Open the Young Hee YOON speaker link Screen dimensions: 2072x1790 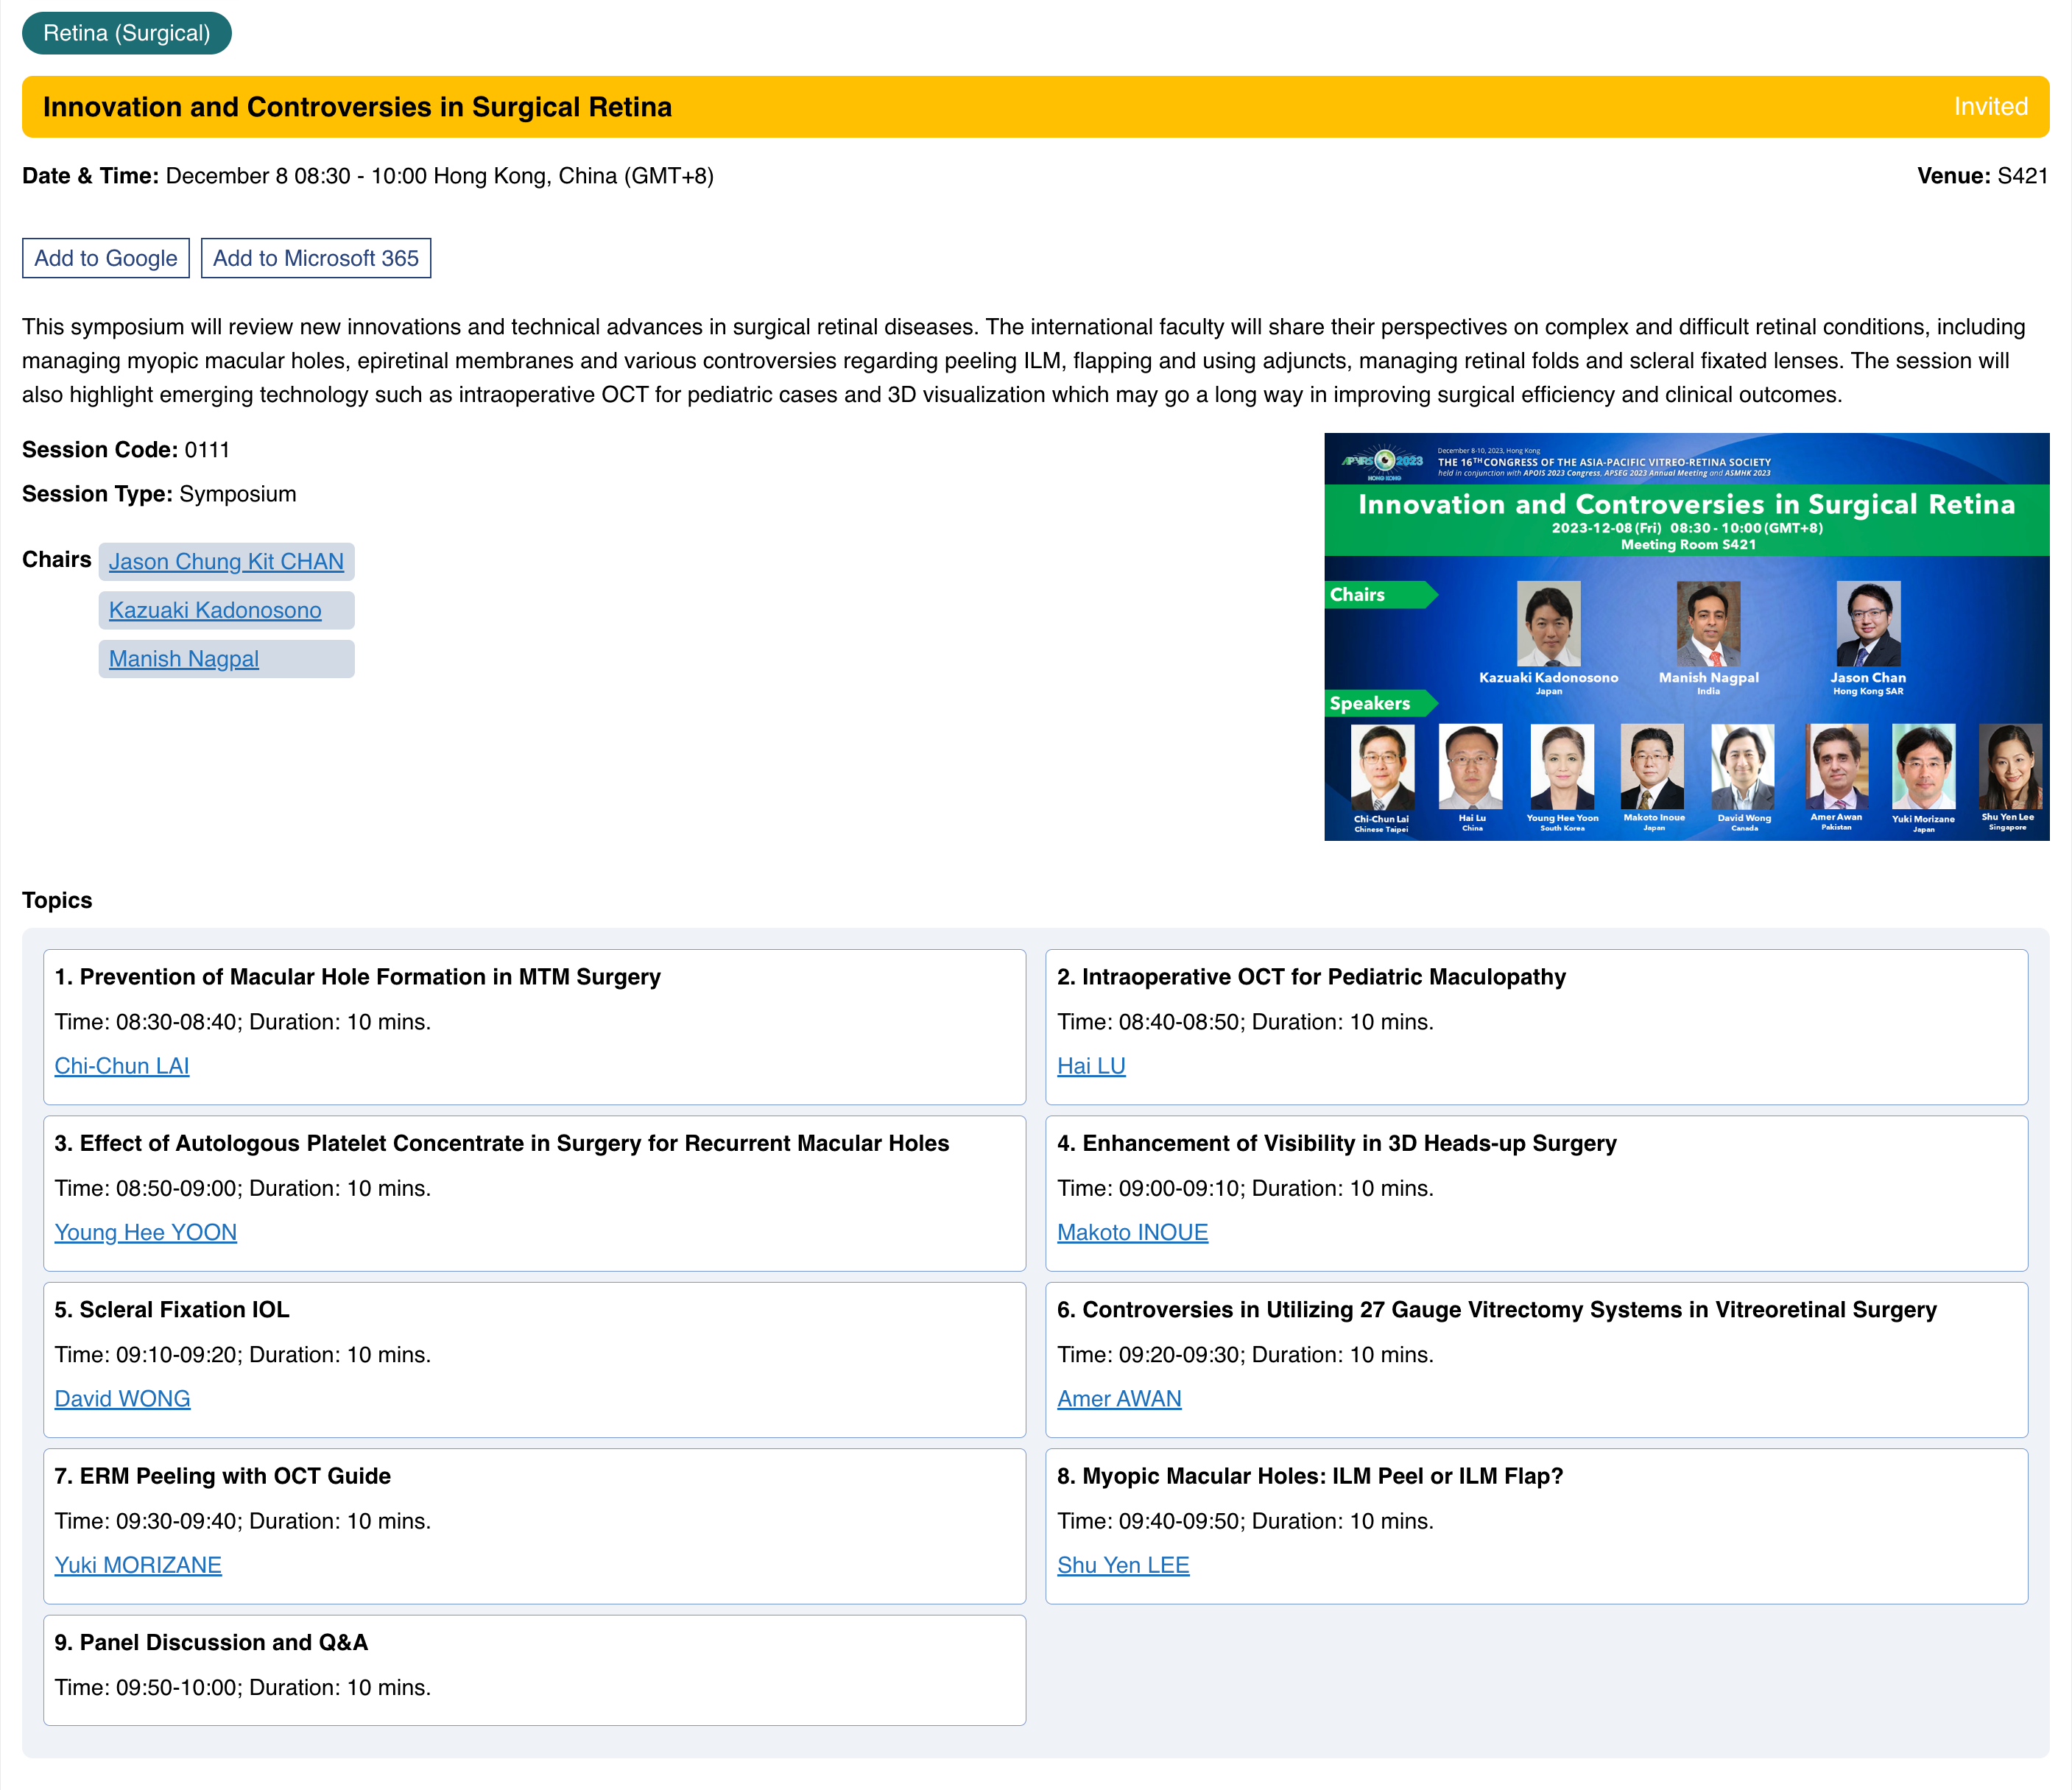pyautogui.click(x=146, y=1232)
